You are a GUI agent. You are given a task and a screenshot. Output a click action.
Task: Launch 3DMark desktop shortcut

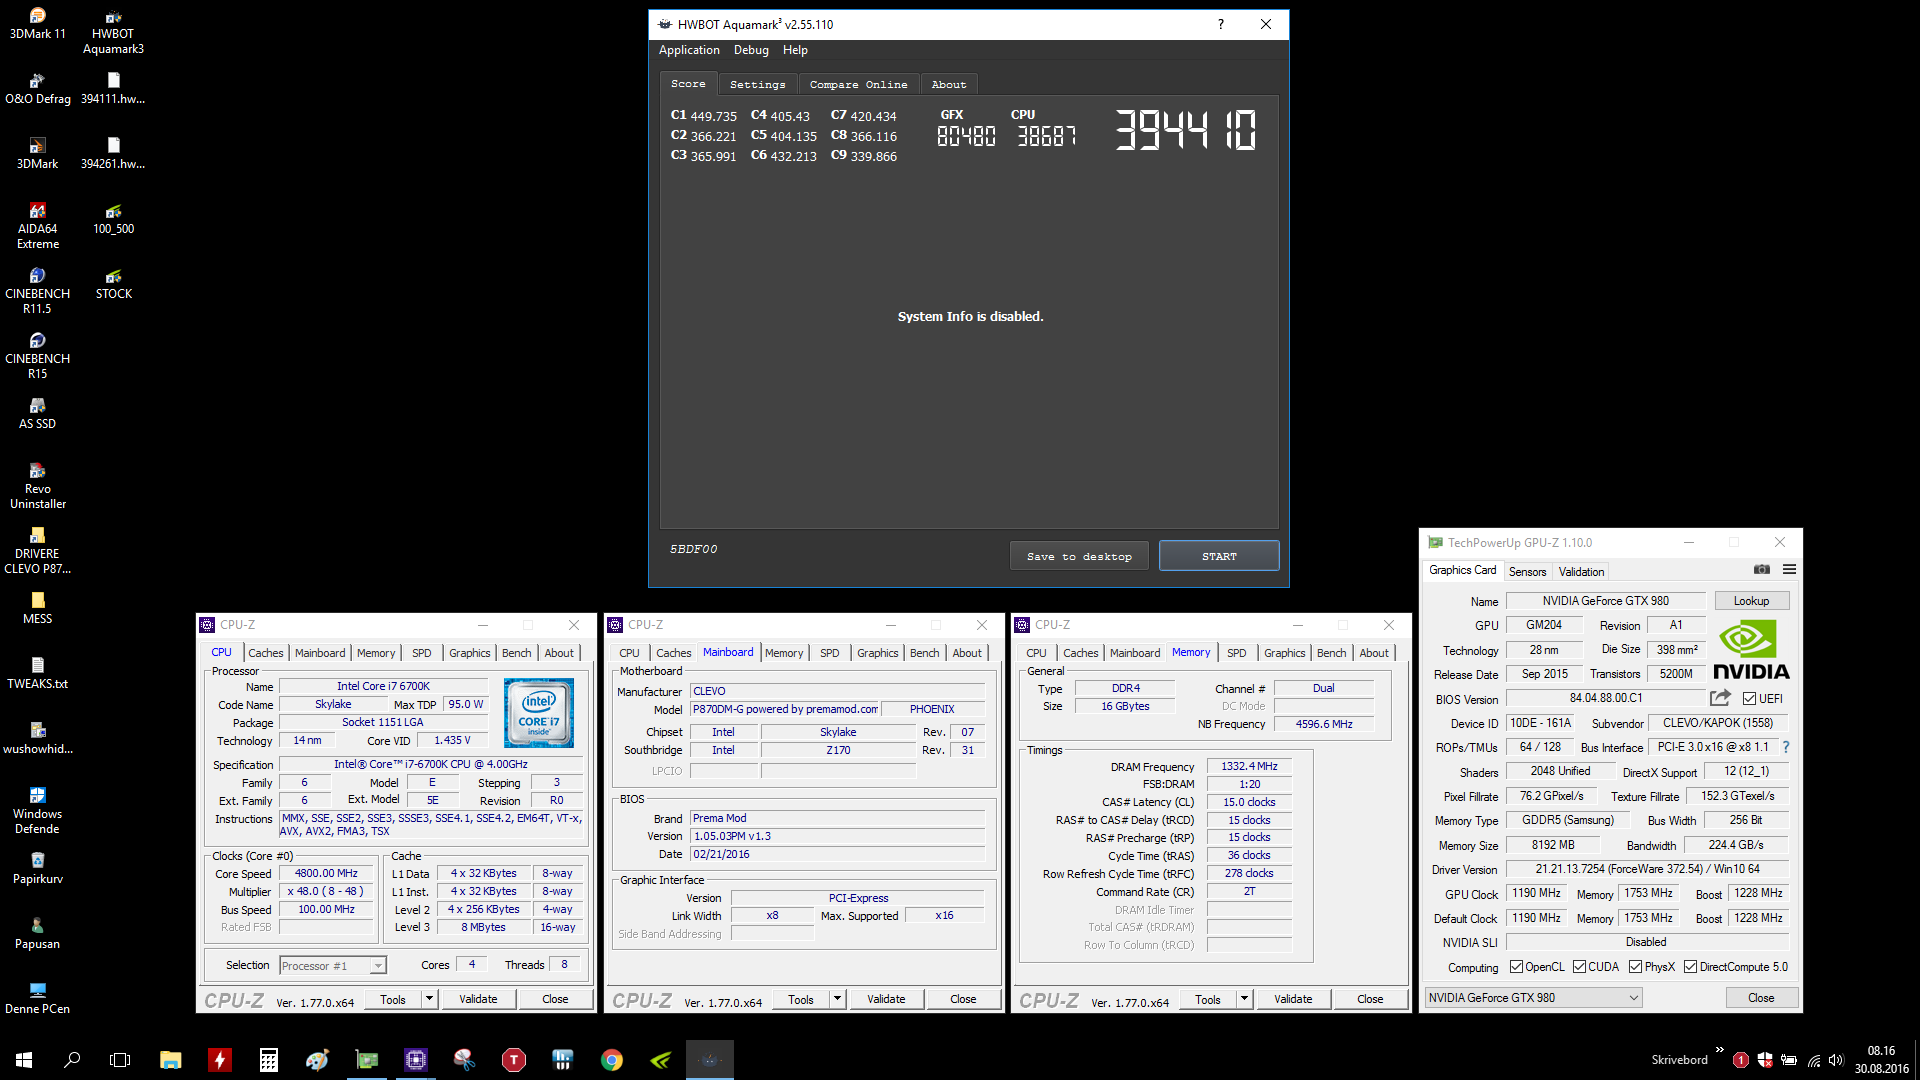(x=37, y=153)
